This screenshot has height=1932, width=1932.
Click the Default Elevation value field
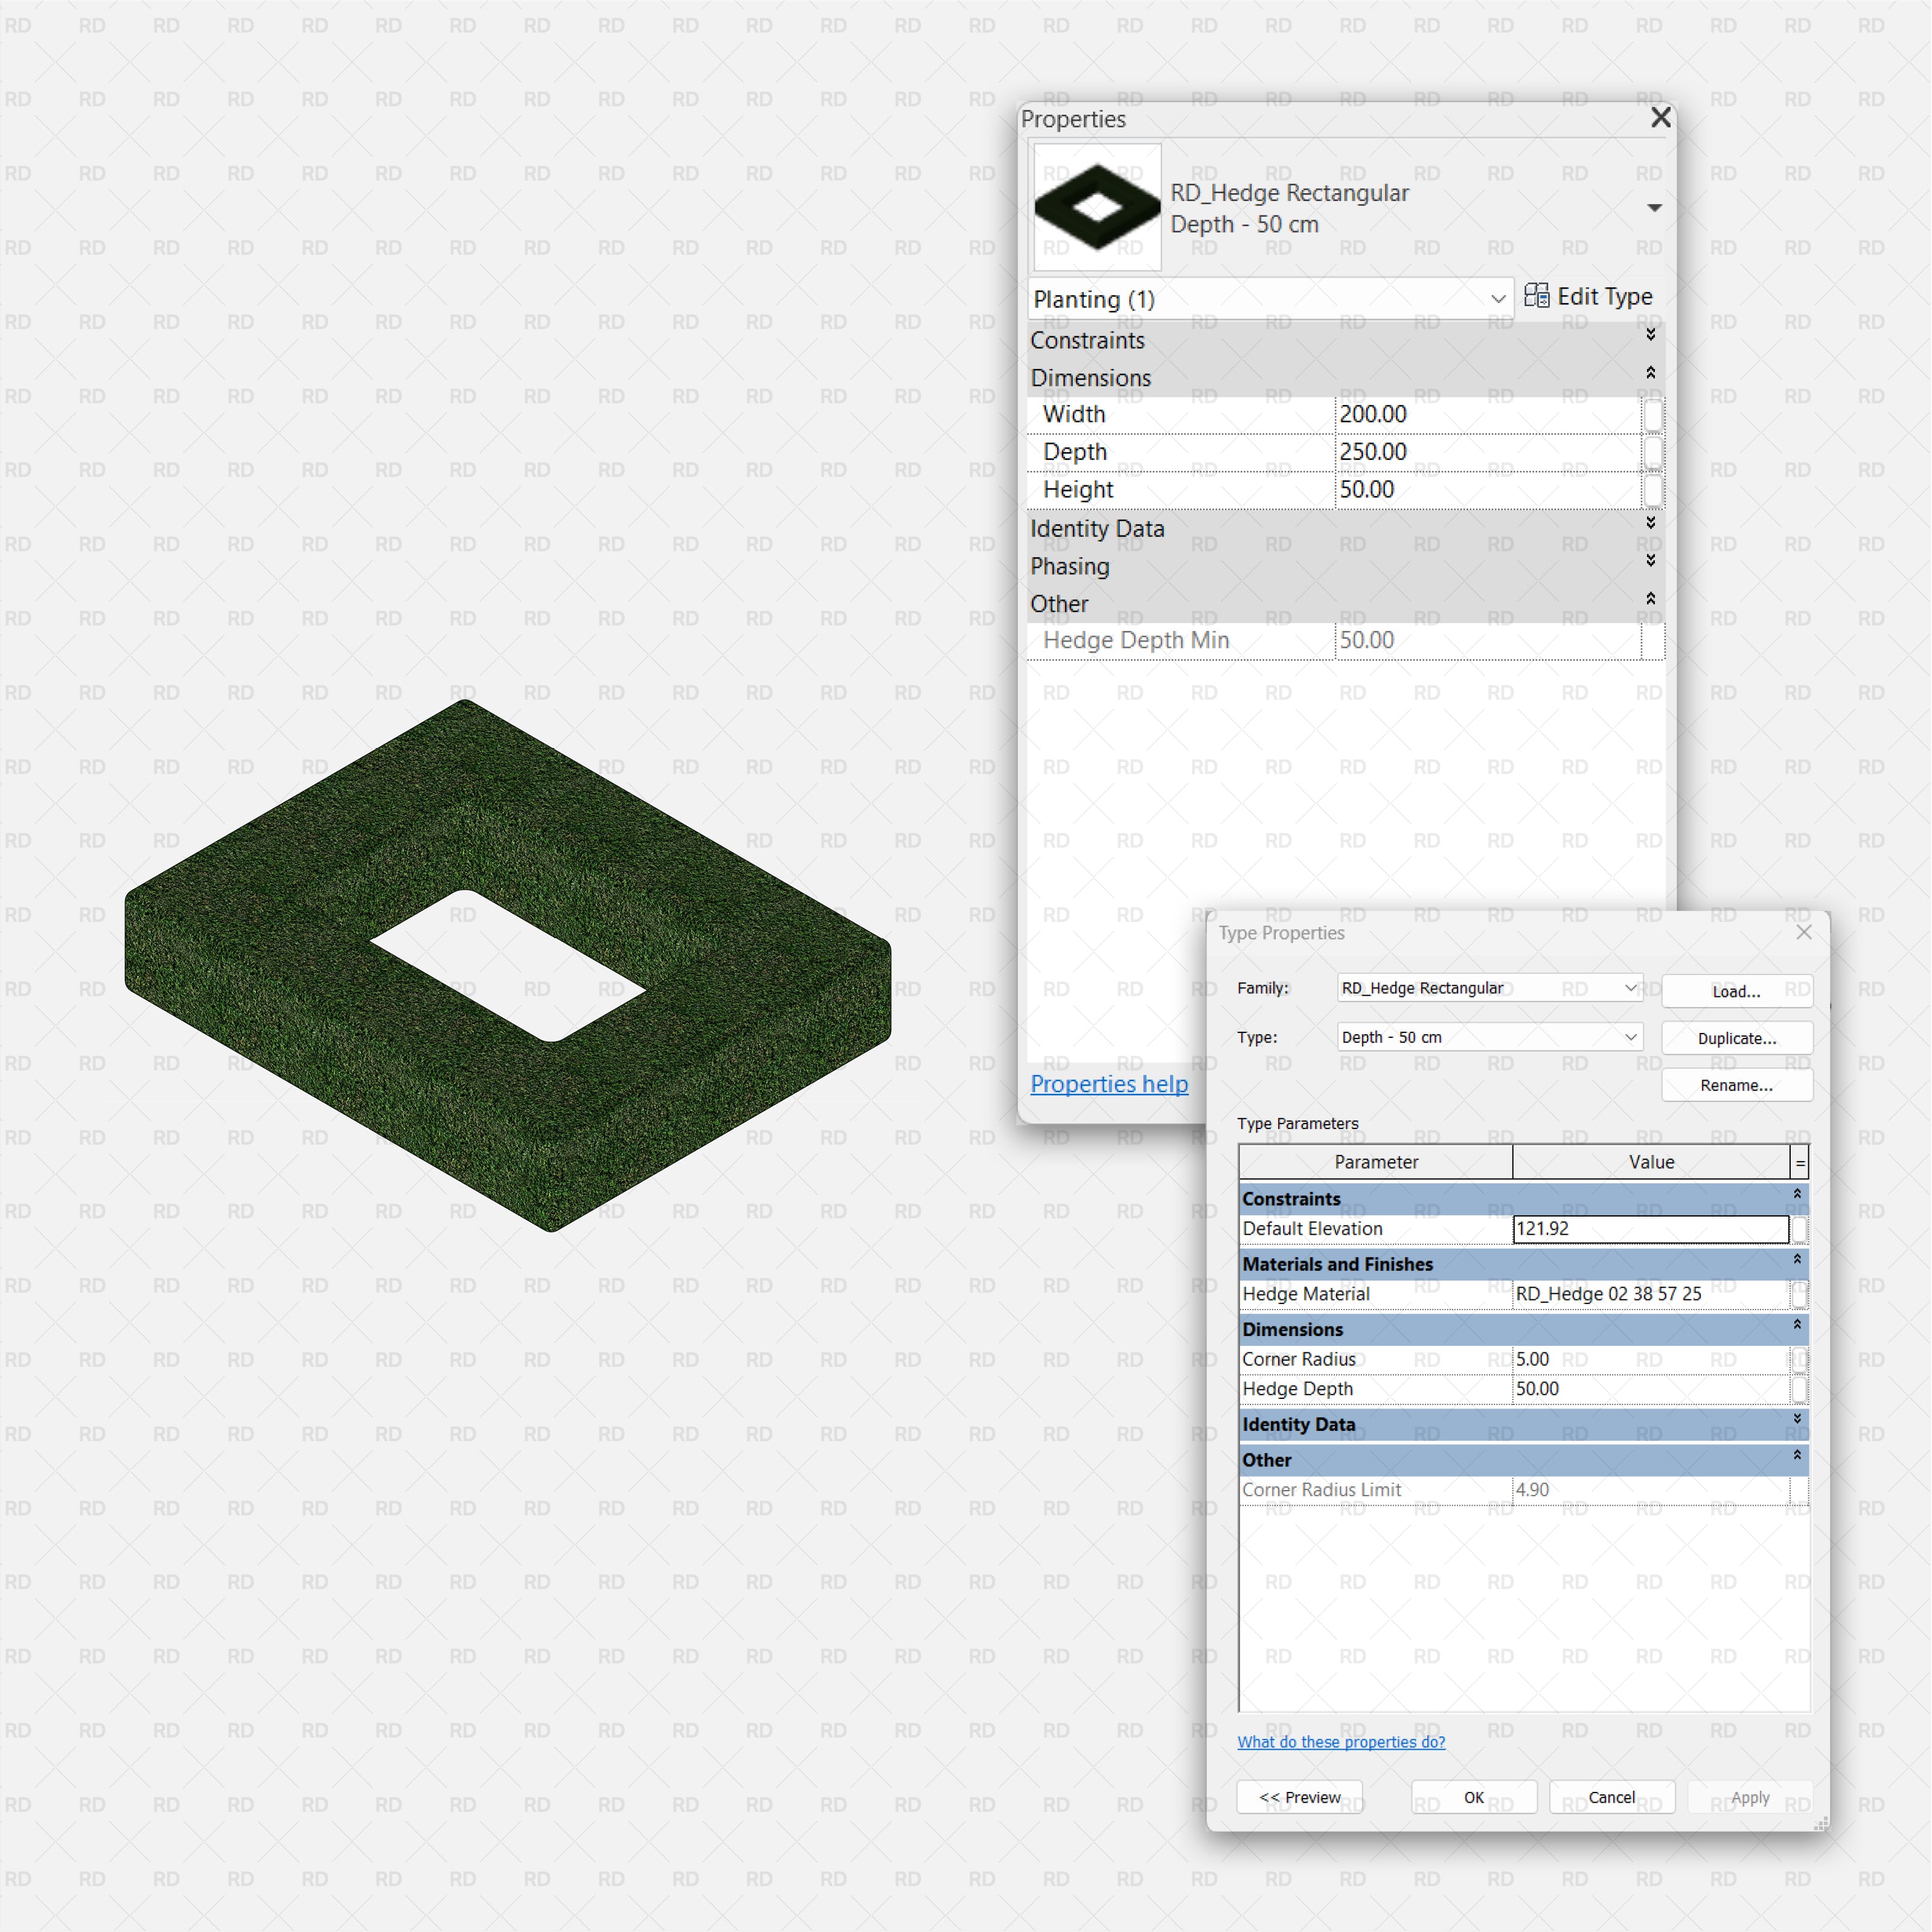point(1649,1229)
